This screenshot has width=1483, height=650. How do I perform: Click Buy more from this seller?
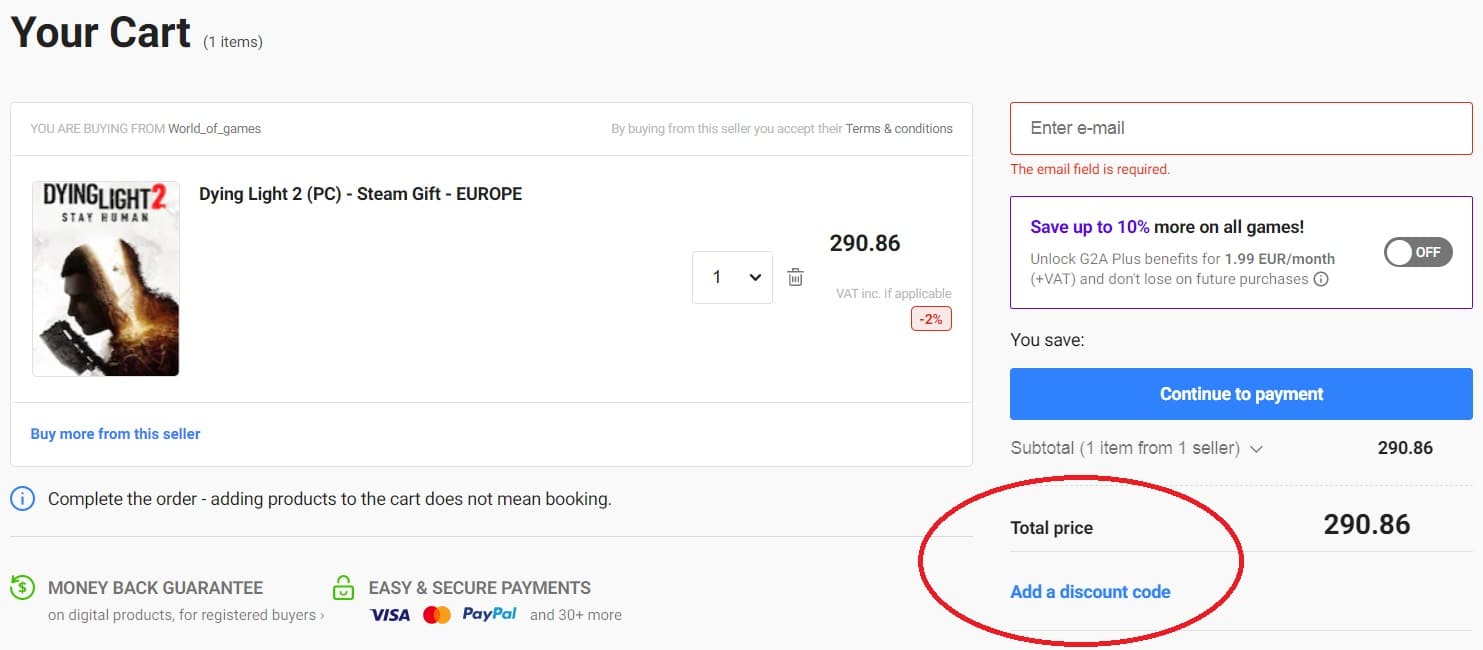click(x=115, y=433)
